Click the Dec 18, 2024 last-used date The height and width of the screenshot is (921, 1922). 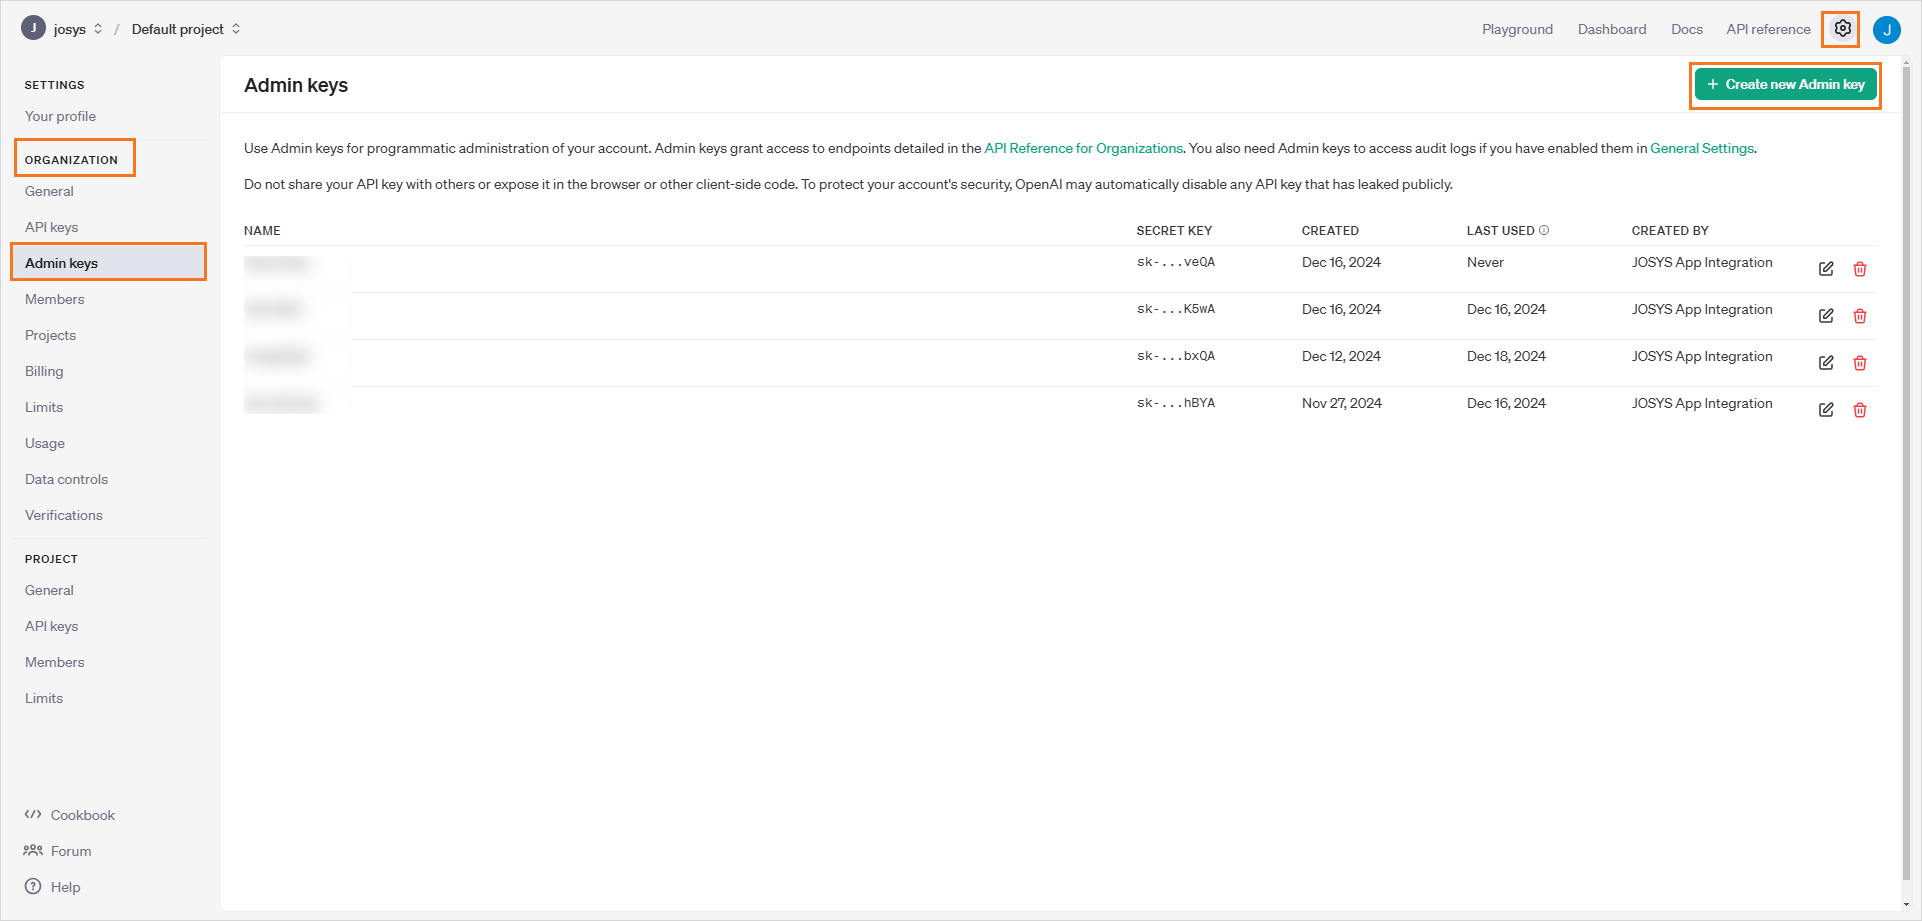[1506, 356]
